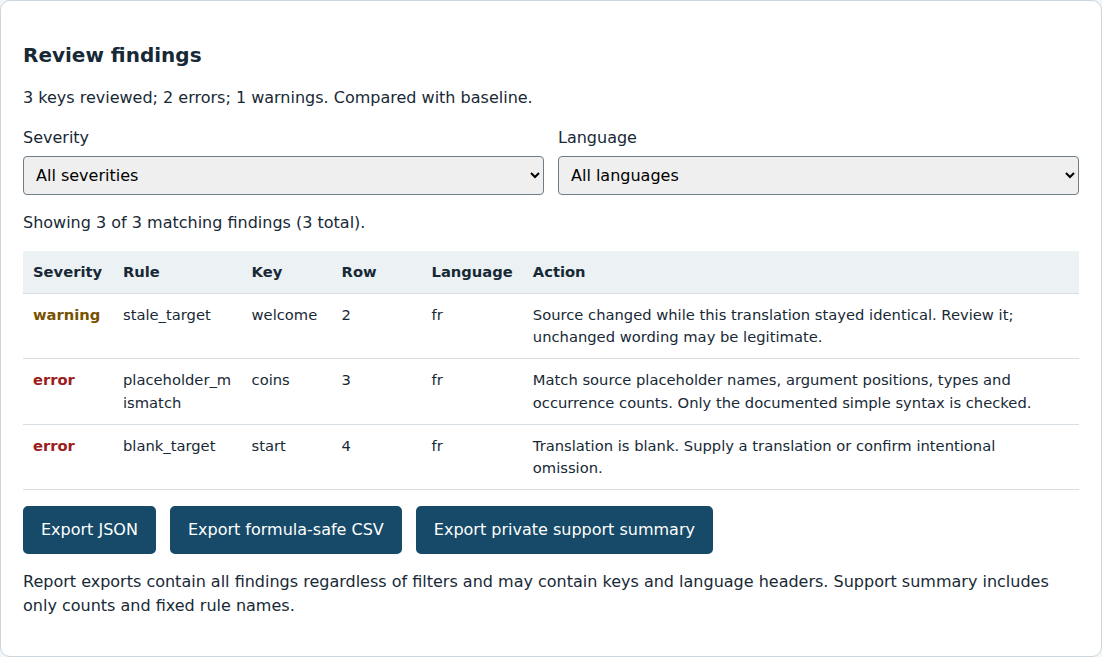This screenshot has height=657, width=1102.
Task: Select the Key column header
Action: tap(267, 273)
